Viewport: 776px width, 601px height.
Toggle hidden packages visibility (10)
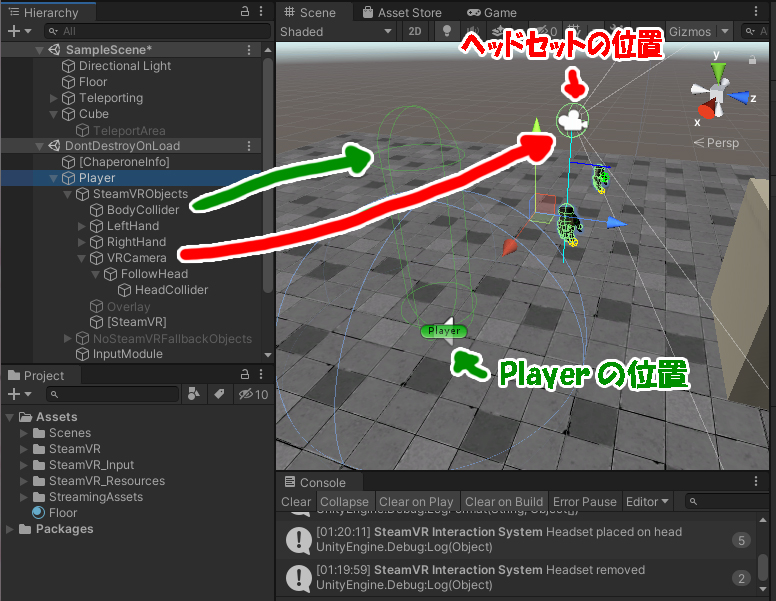(x=253, y=394)
